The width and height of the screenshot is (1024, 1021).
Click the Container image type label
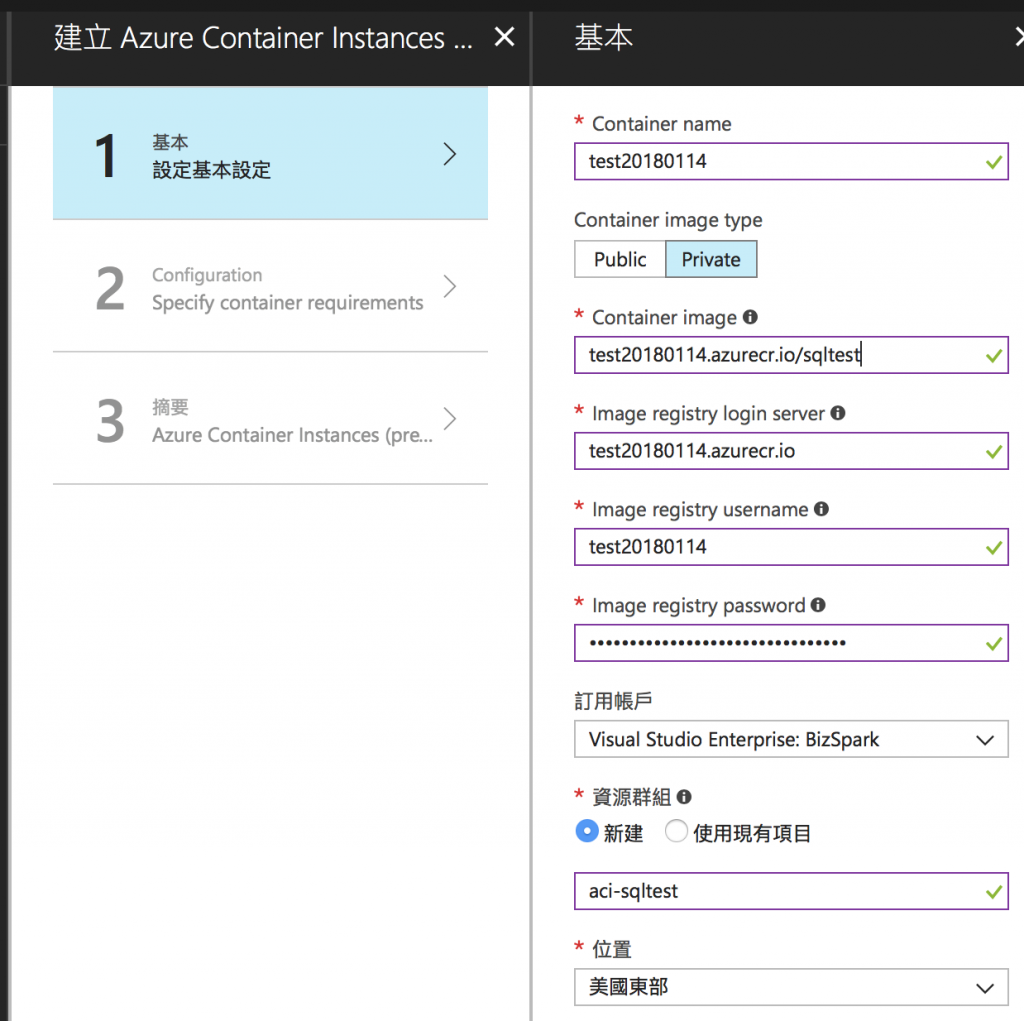coord(668,220)
